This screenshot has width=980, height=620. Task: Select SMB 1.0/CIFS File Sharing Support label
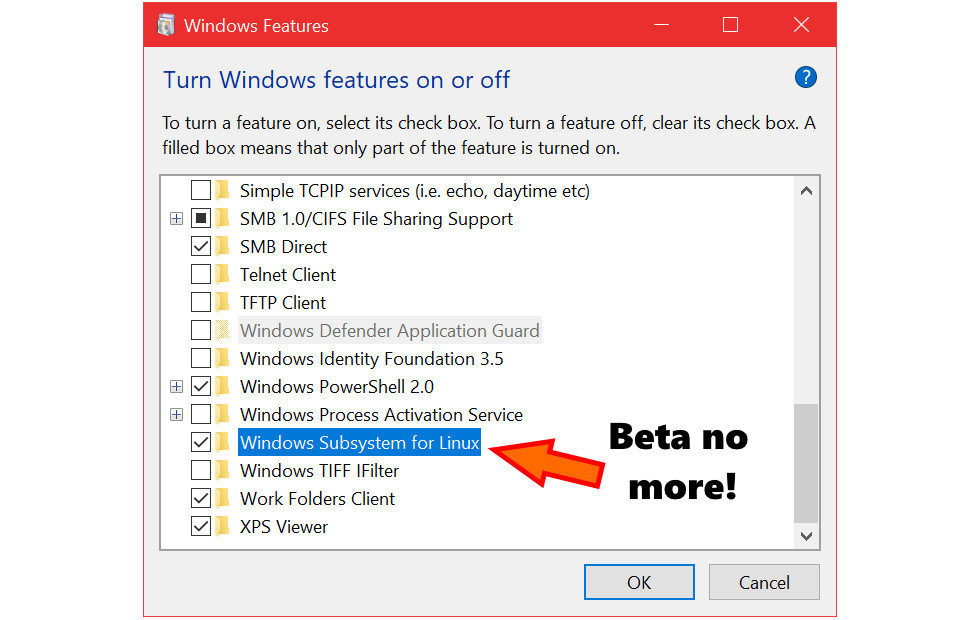[376, 218]
